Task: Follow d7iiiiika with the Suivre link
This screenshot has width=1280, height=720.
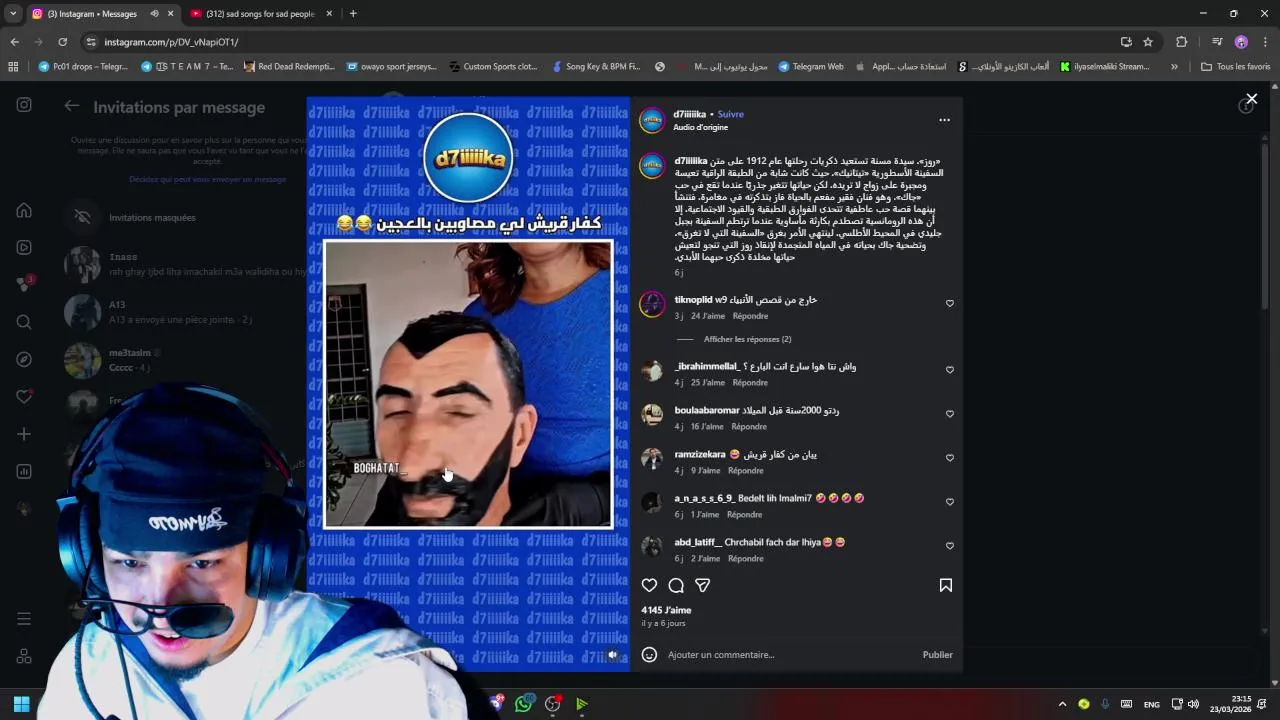Action: pos(730,114)
